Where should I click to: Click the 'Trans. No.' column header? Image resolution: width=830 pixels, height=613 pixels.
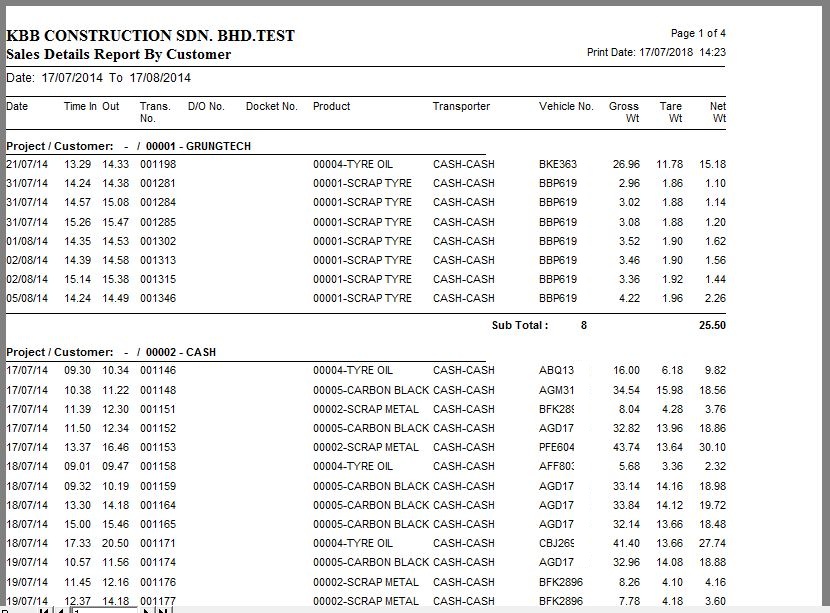(155, 112)
